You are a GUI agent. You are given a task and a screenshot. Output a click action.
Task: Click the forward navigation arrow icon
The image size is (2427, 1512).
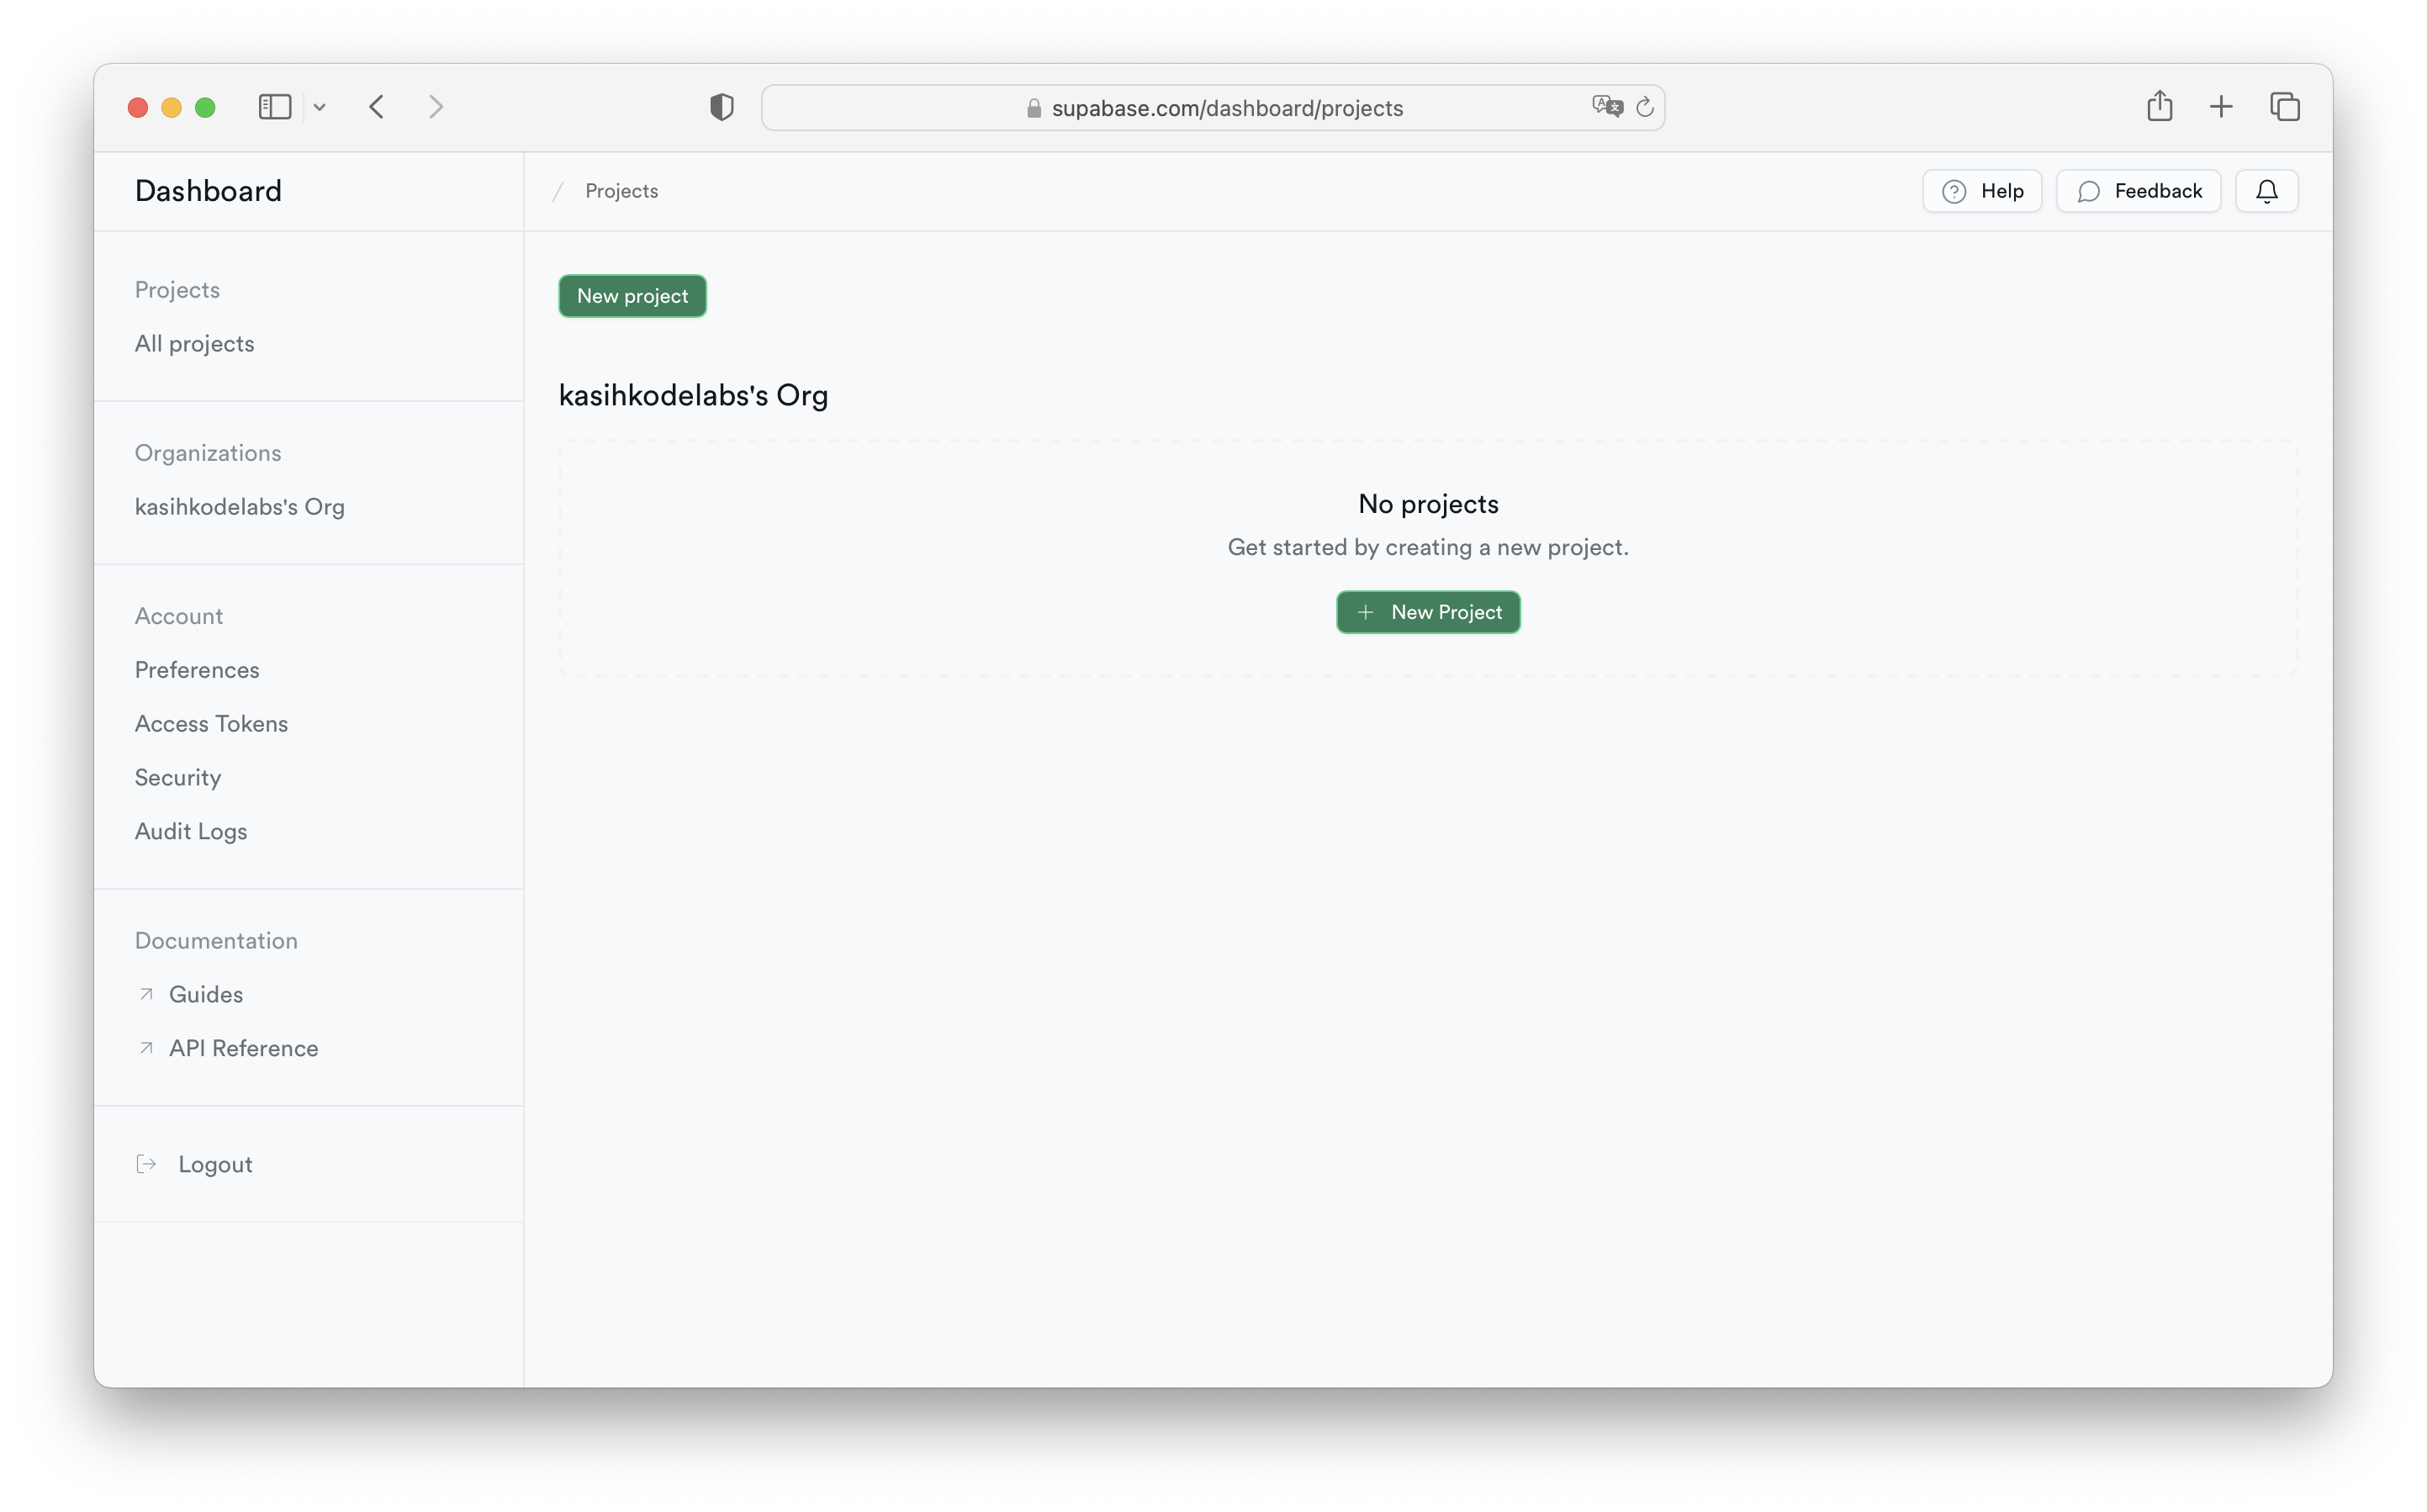pyautogui.click(x=437, y=106)
